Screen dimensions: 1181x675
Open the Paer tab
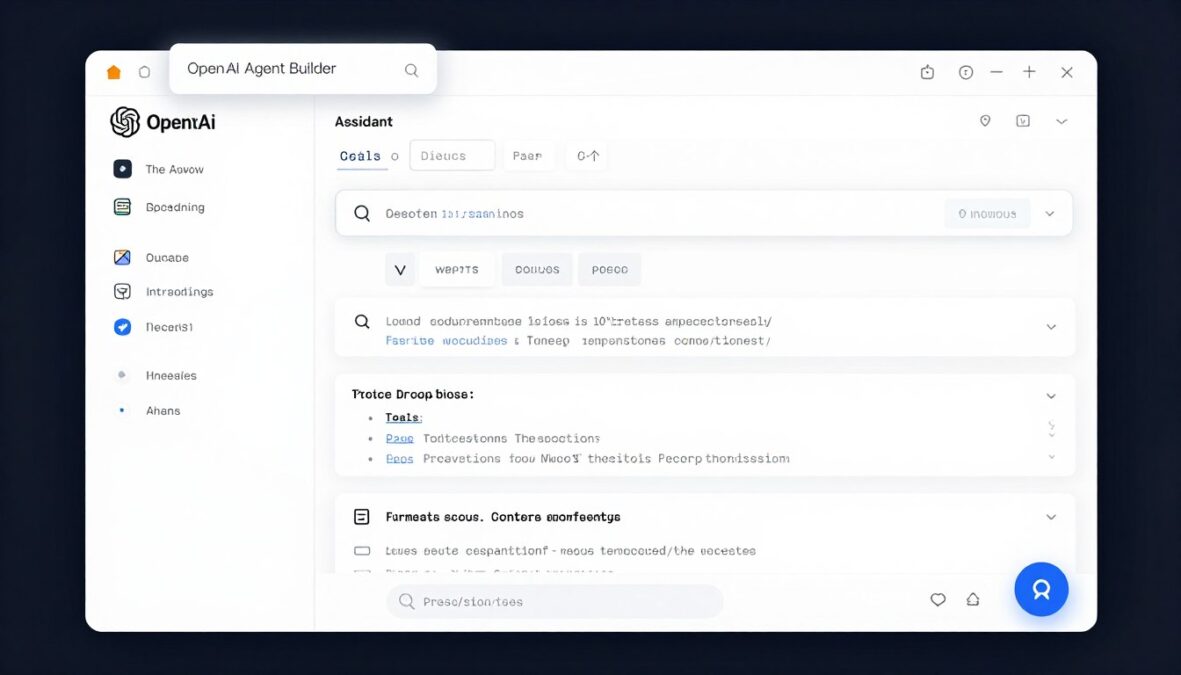(528, 155)
